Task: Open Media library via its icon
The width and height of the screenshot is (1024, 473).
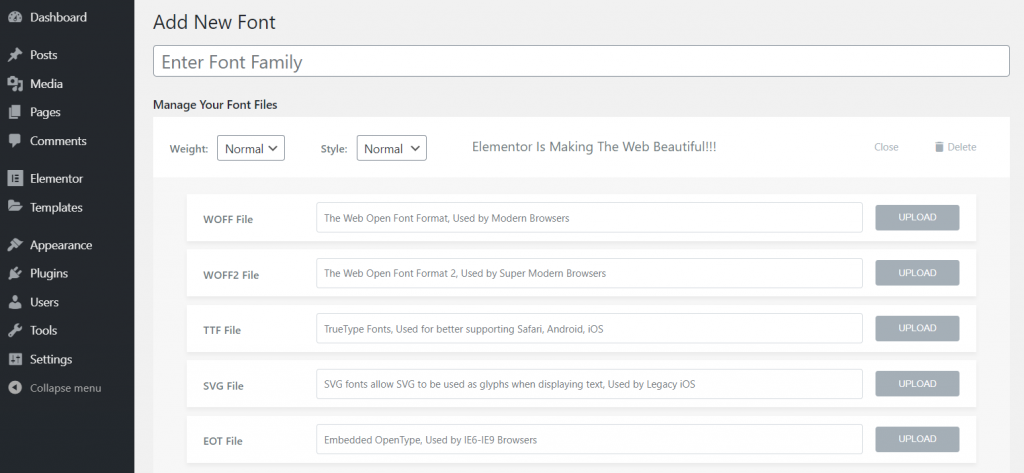Action: 15,84
